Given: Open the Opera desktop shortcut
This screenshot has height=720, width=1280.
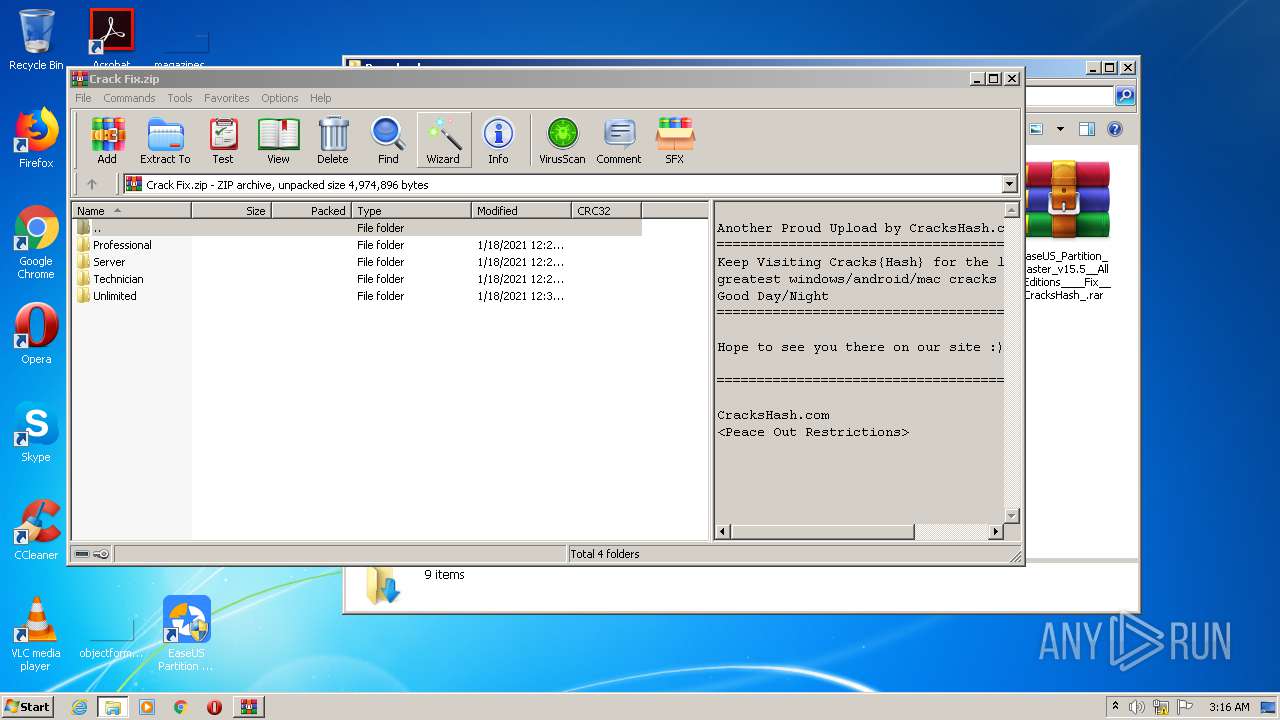Looking at the screenshot, I should click(x=36, y=334).
